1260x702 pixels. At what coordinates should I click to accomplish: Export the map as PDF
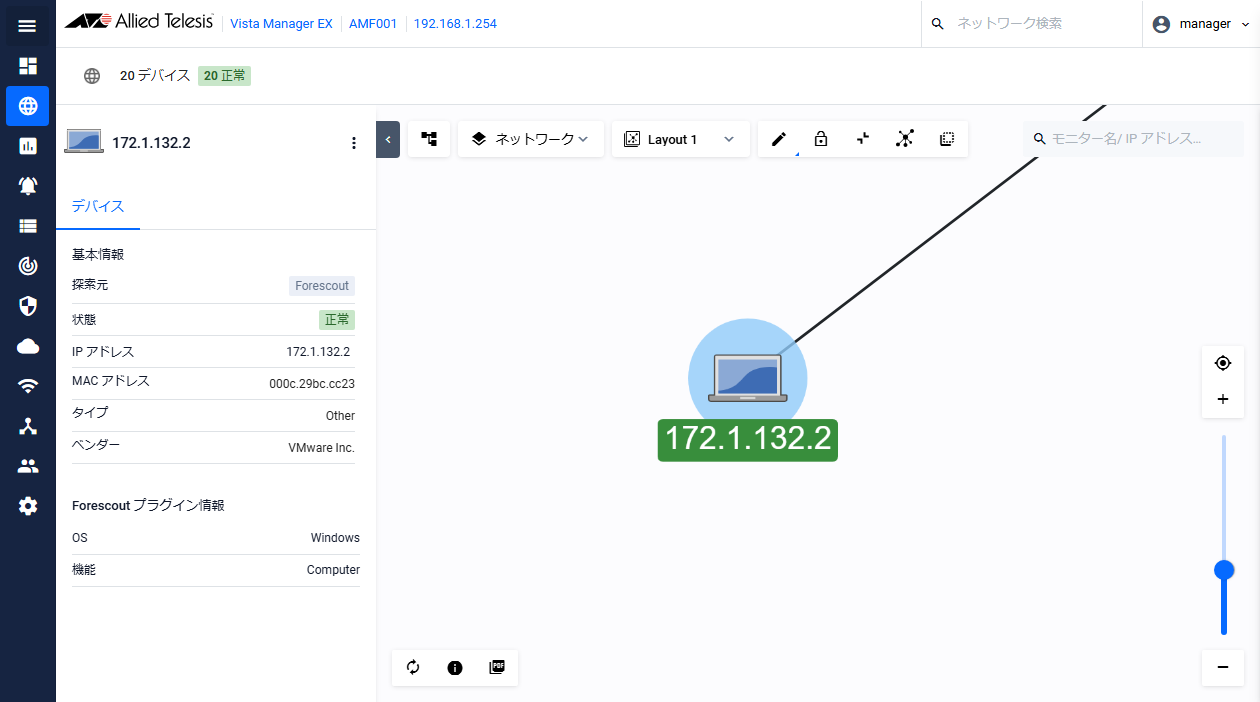coord(497,667)
